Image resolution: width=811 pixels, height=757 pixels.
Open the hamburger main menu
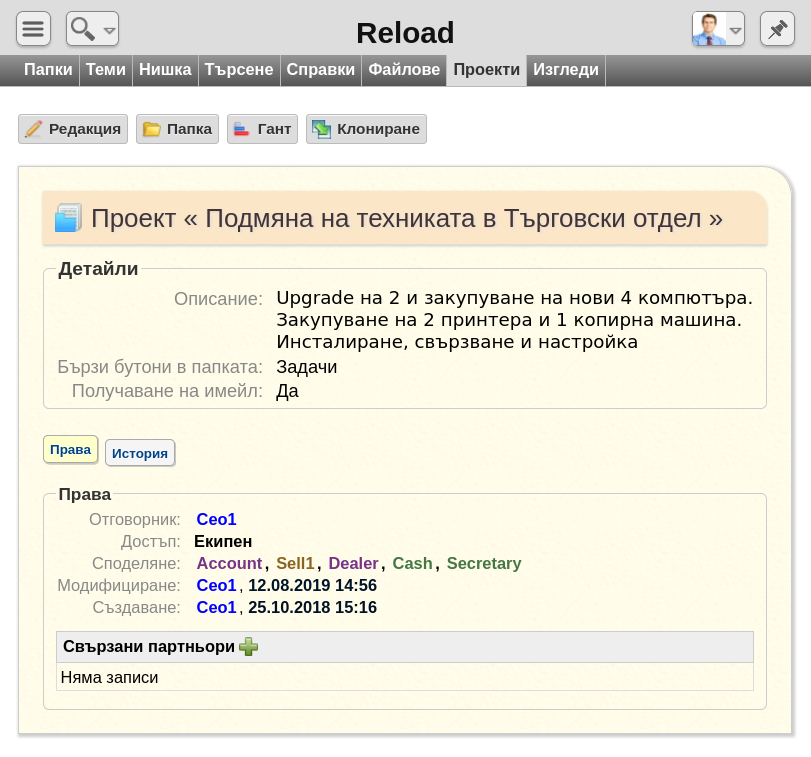pyautogui.click(x=33, y=29)
